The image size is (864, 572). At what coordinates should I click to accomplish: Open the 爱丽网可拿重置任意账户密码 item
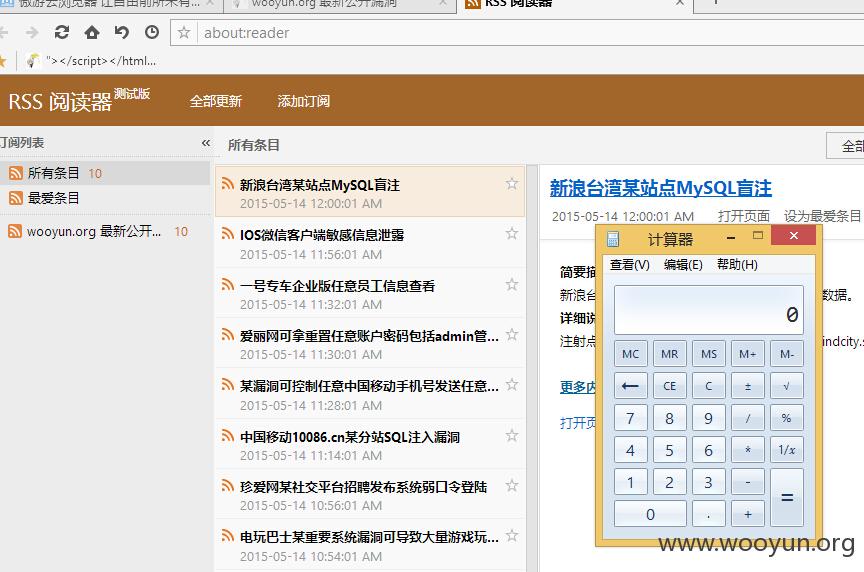pyautogui.click(x=370, y=344)
